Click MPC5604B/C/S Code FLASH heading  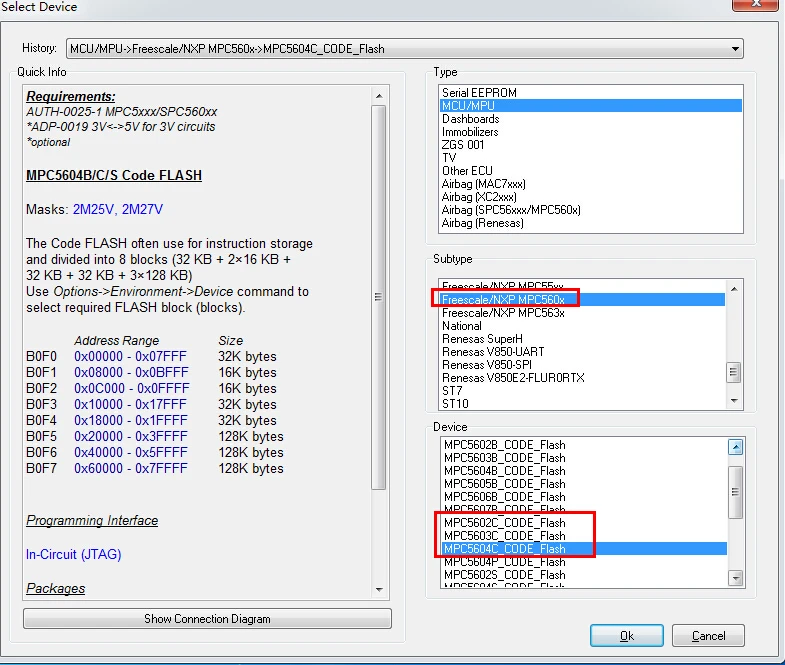pos(114,175)
